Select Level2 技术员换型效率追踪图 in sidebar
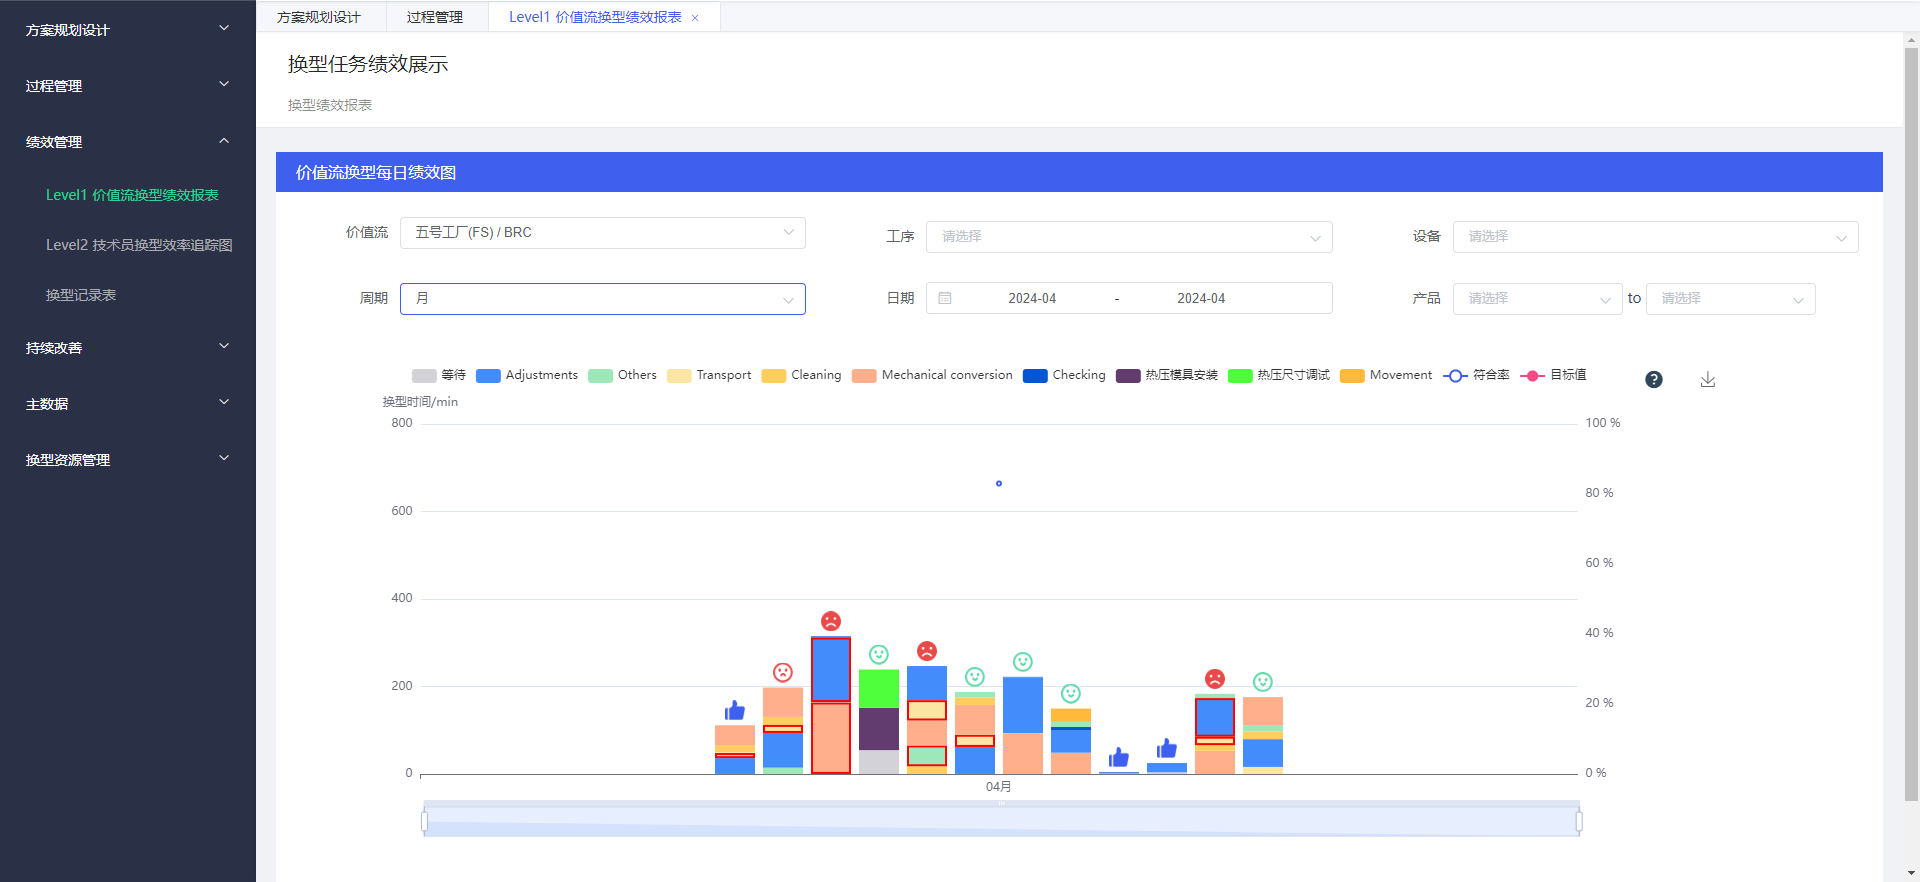The width and height of the screenshot is (1920, 882). pyautogui.click(x=139, y=245)
